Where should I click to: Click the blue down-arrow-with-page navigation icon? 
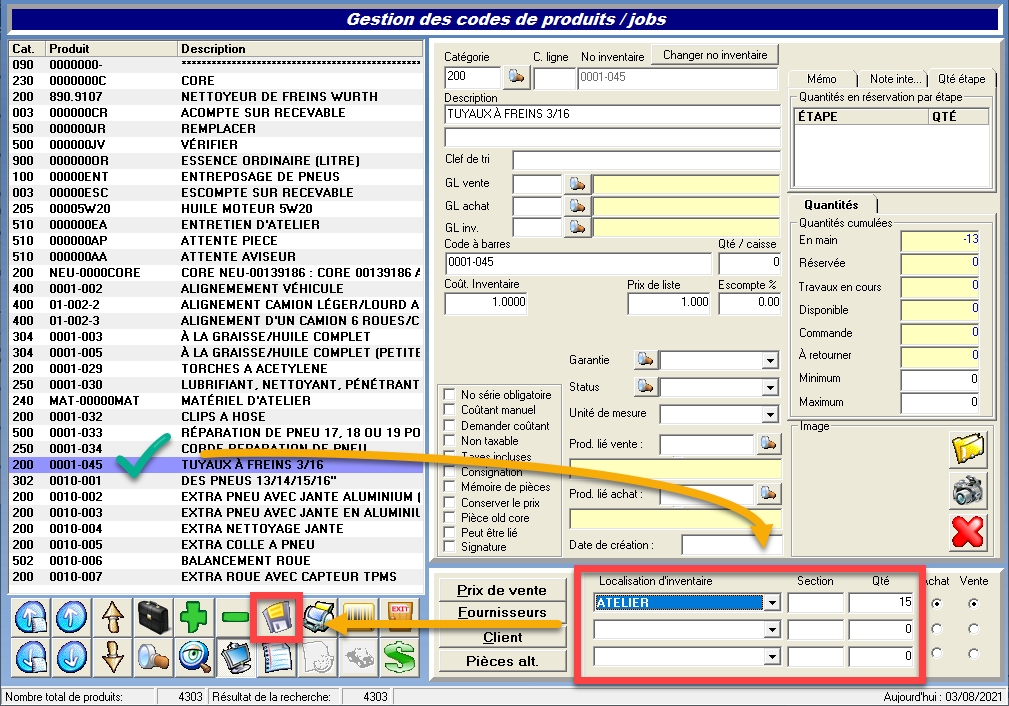click(x=32, y=657)
